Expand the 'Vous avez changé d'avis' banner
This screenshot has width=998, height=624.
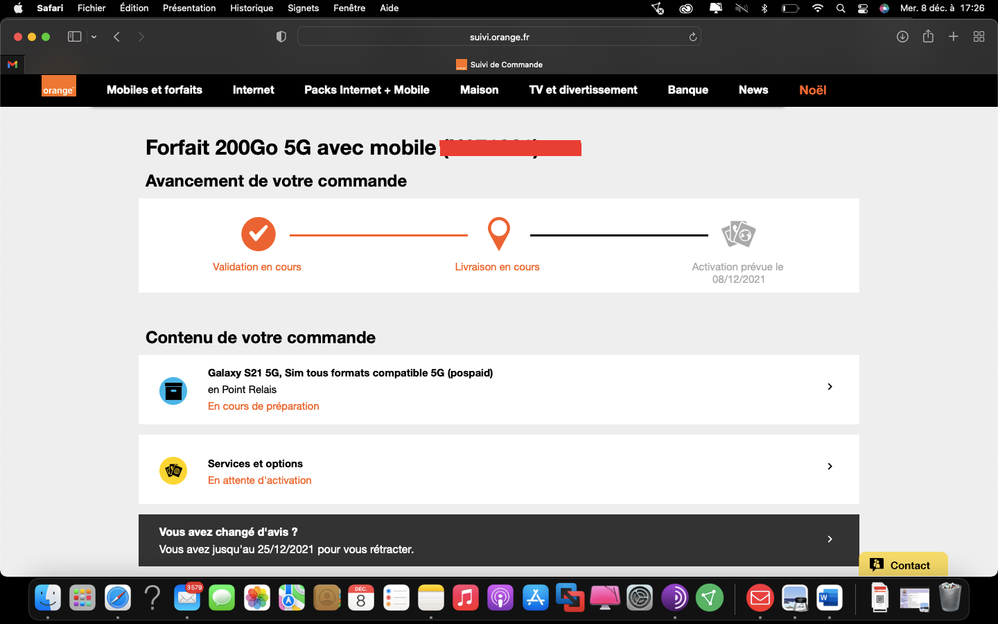pyautogui.click(x=829, y=540)
